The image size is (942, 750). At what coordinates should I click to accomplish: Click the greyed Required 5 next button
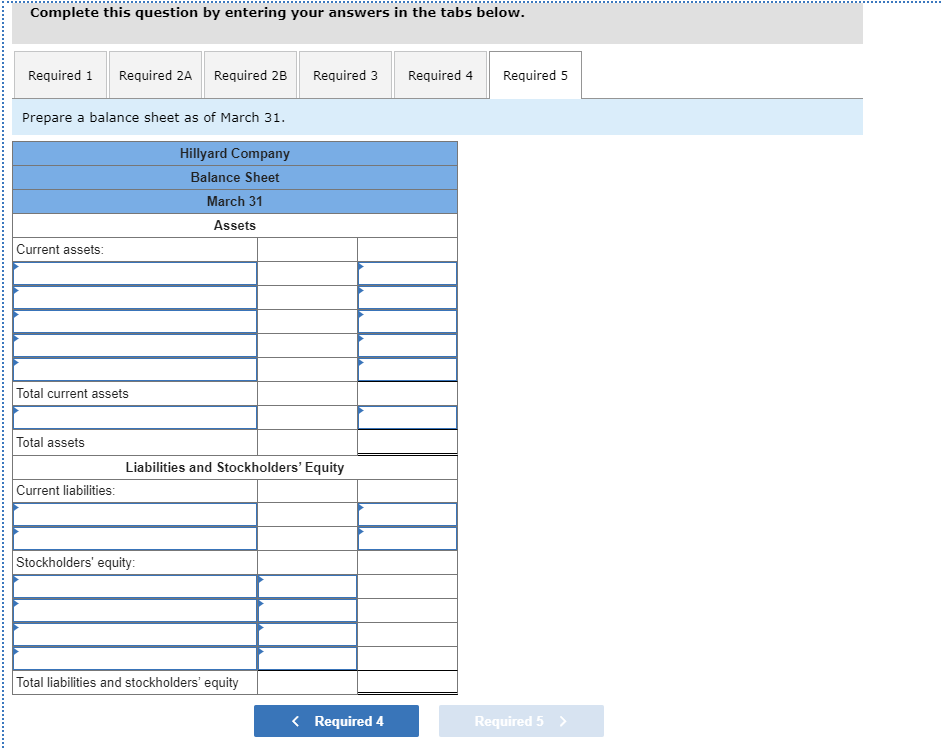[521, 721]
